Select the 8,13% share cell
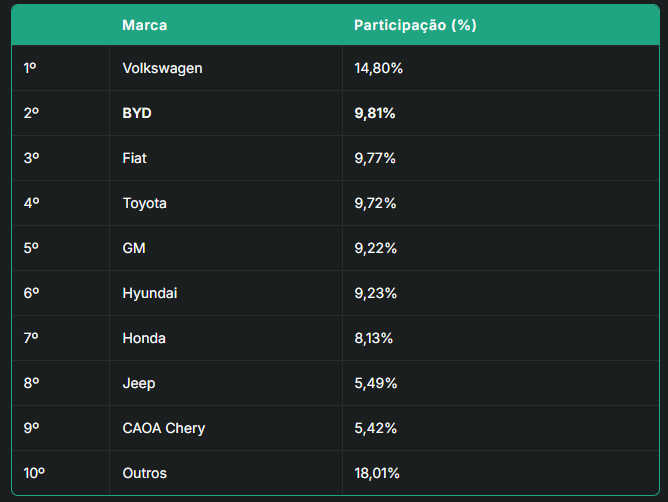 coord(374,338)
